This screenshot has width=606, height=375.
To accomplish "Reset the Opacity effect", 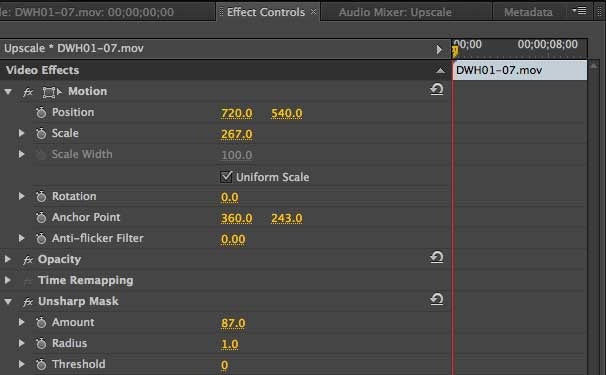I will point(437,257).
